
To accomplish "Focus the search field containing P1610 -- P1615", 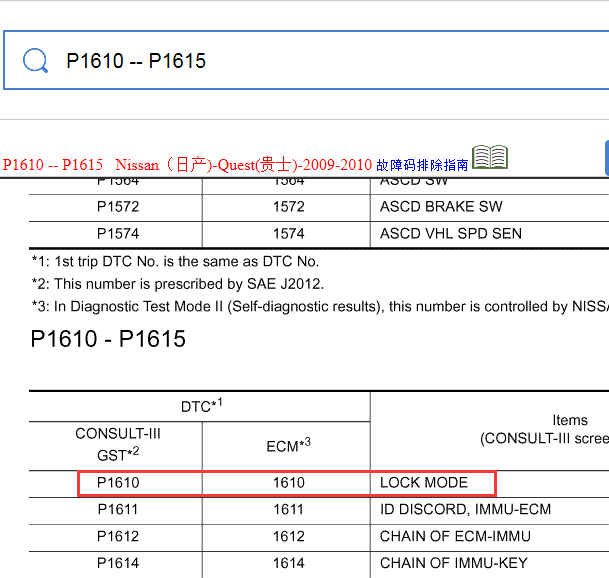I will tap(306, 60).
